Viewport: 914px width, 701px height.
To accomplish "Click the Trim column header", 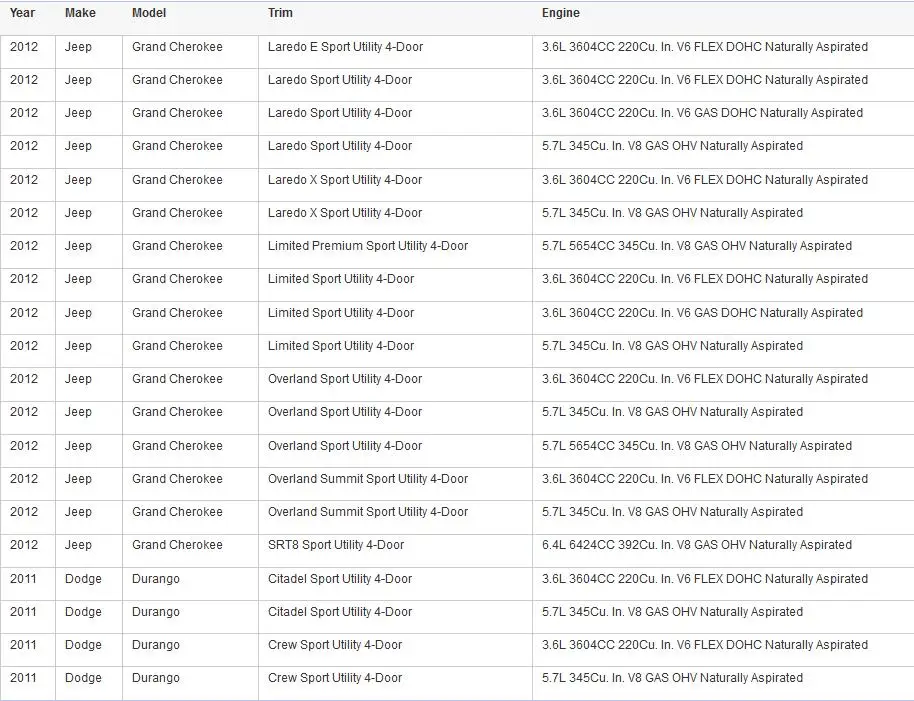I will click(280, 13).
